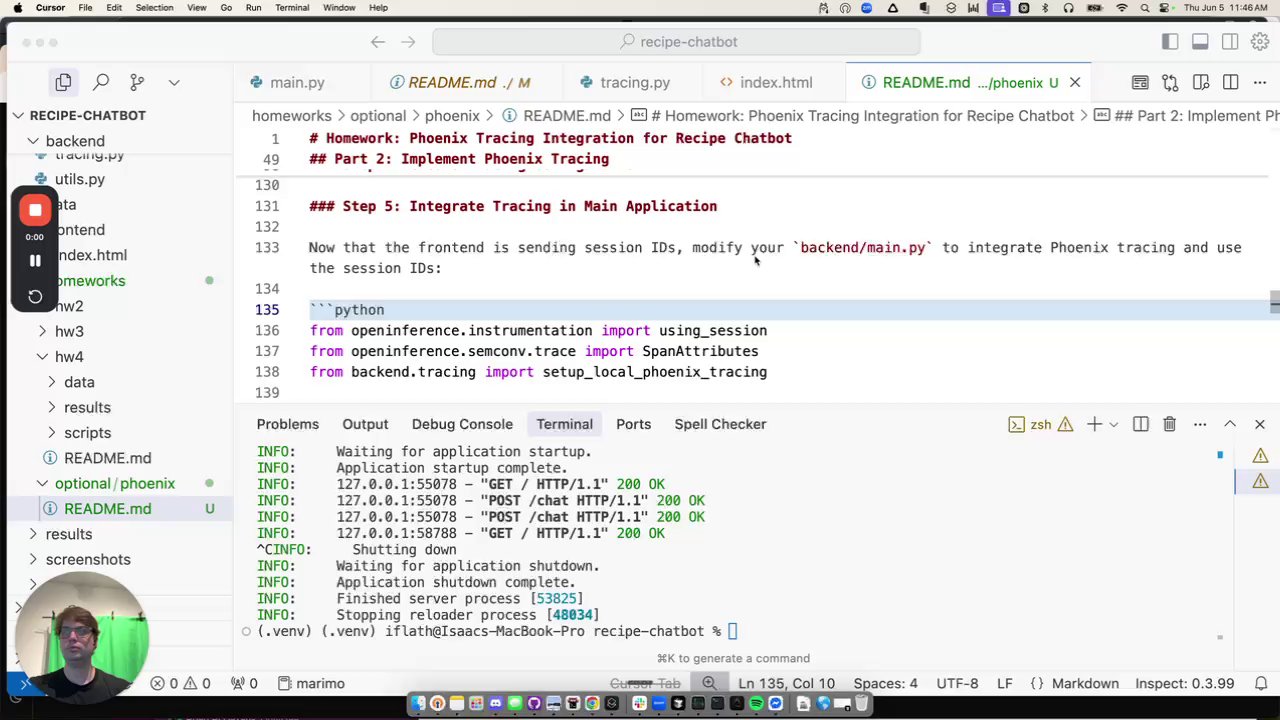
Task: Stop the screen recording
Action: click(x=35, y=210)
